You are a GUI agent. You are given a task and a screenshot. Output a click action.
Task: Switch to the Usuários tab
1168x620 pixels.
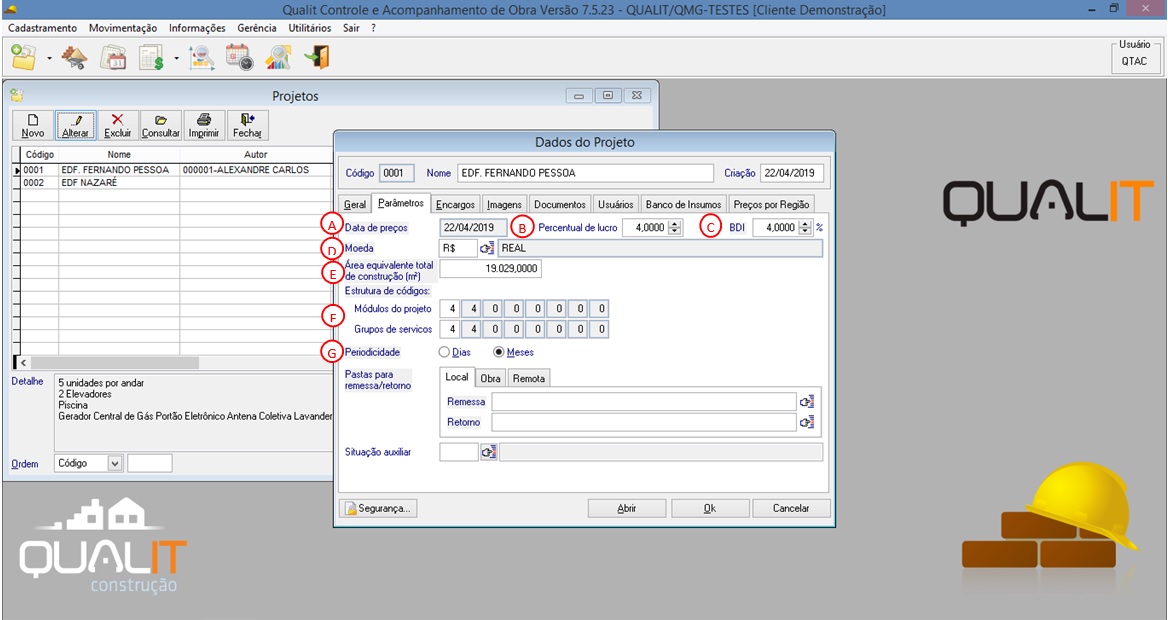[x=616, y=204]
